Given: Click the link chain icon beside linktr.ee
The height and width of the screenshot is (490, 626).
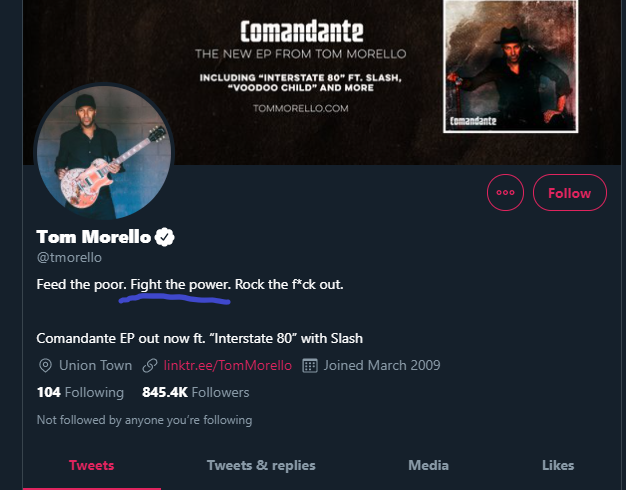Looking at the screenshot, I should [x=150, y=365].
